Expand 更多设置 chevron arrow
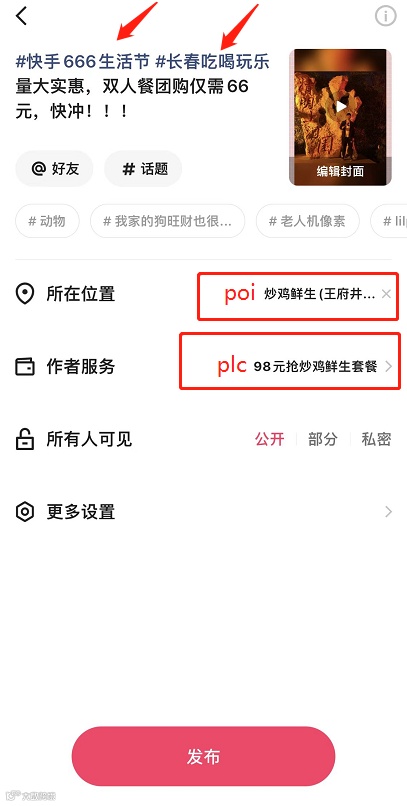The width and height of the screenshot is (407, 806). point(388,512)
